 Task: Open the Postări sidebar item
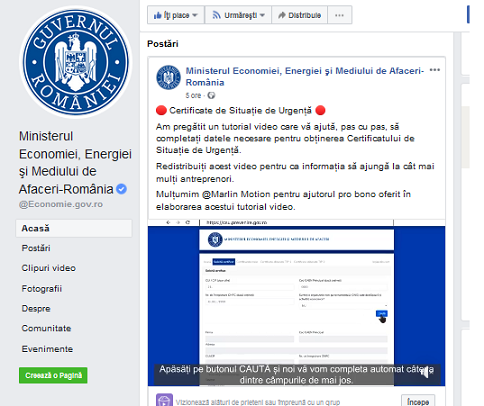pyautogui.click(x=36, y=248)
